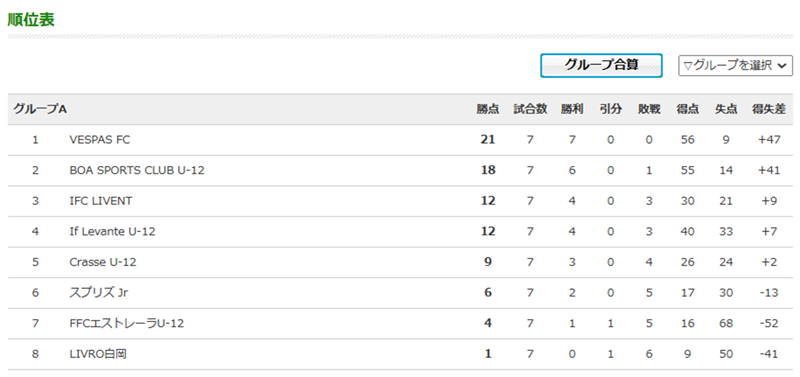Open the グループを選択 dropdown
This screenshot has width=800, height=377.
(735, 66)
